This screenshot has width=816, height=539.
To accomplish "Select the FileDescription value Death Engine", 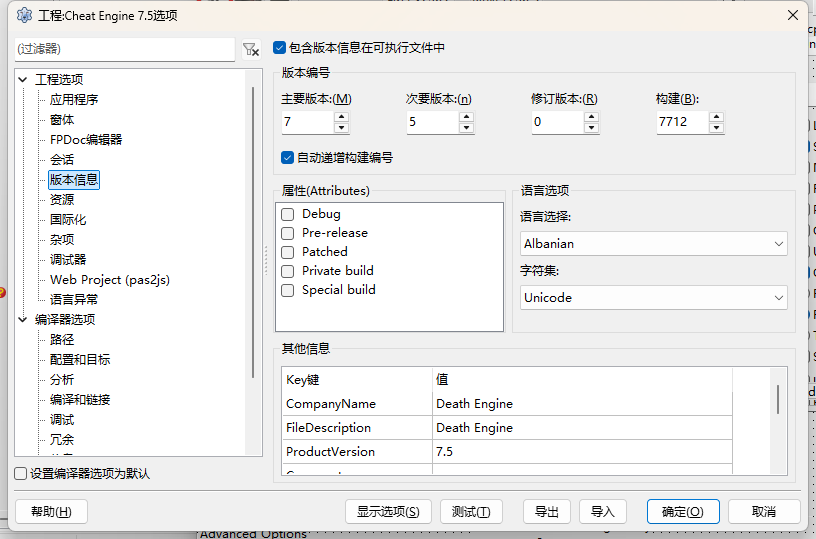I will tap(582, 428).
